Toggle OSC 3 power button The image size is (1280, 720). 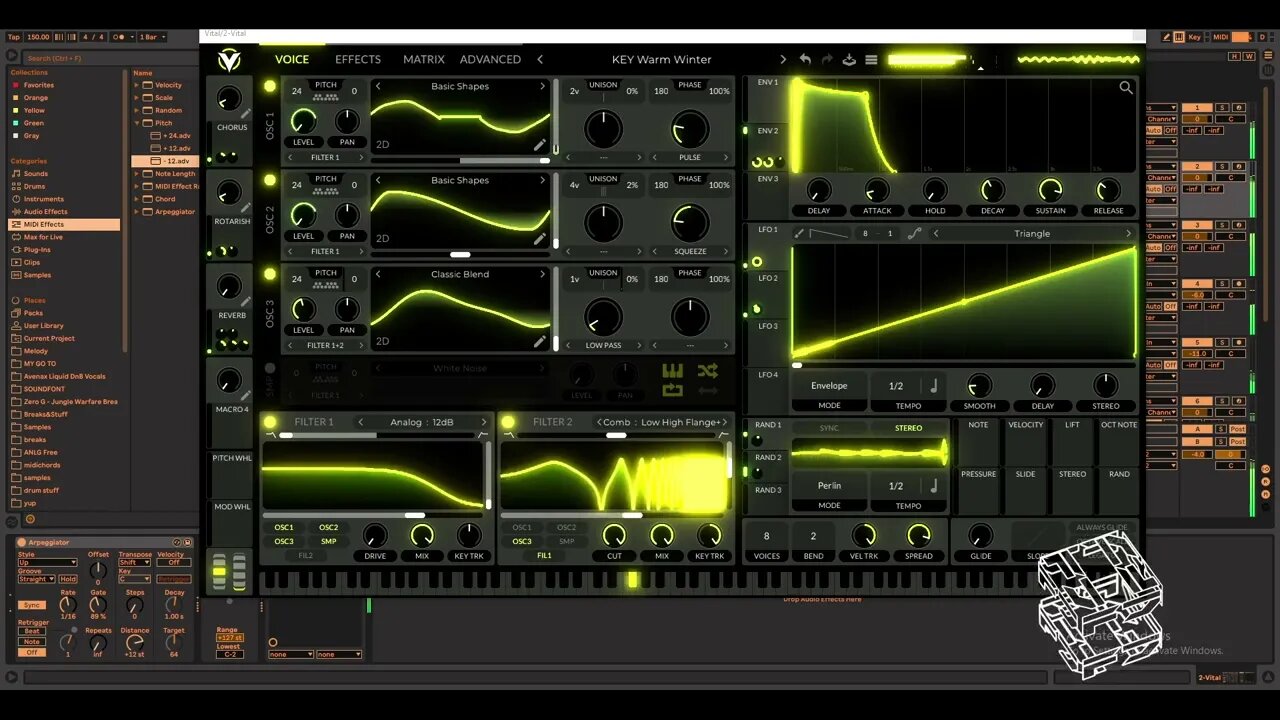click(269, 274)
